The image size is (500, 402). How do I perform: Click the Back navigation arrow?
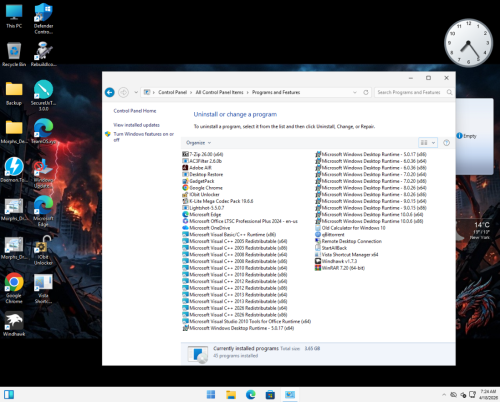(x=110, y=92)
